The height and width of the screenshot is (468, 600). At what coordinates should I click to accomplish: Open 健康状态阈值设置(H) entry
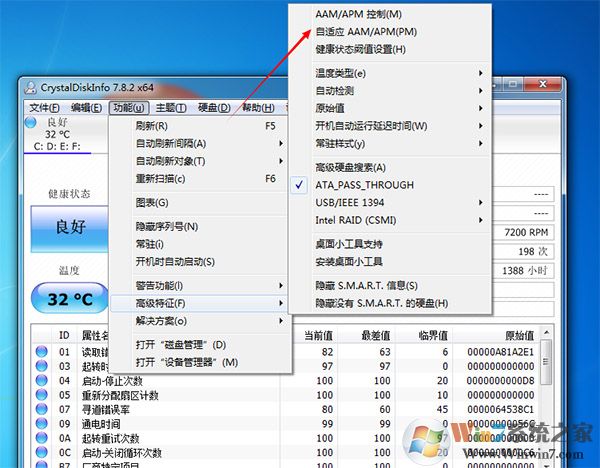[390, 49]
